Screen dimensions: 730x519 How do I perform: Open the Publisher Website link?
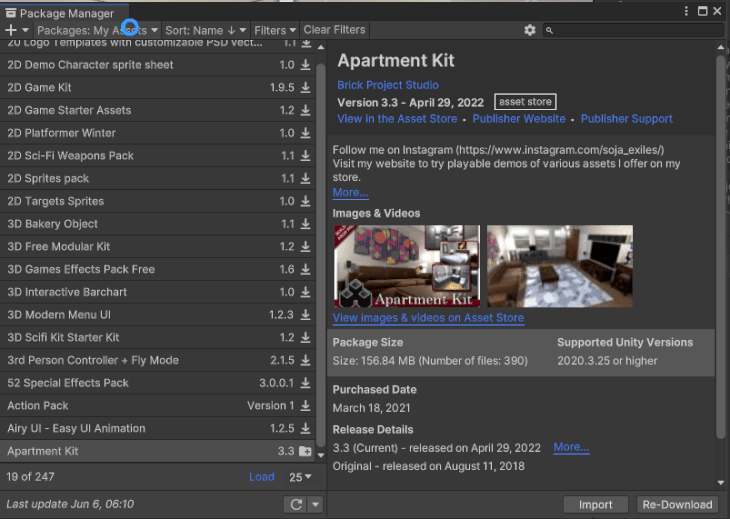coord(519,119)
